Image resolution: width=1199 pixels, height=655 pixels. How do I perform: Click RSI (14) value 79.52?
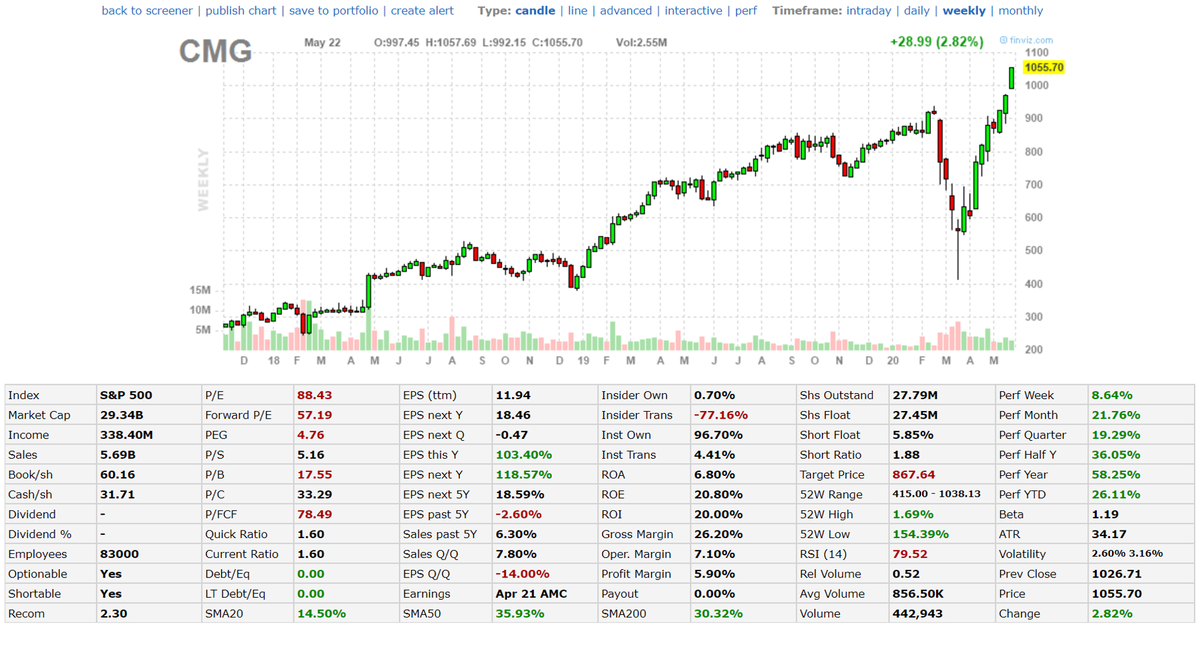point(910,554)
